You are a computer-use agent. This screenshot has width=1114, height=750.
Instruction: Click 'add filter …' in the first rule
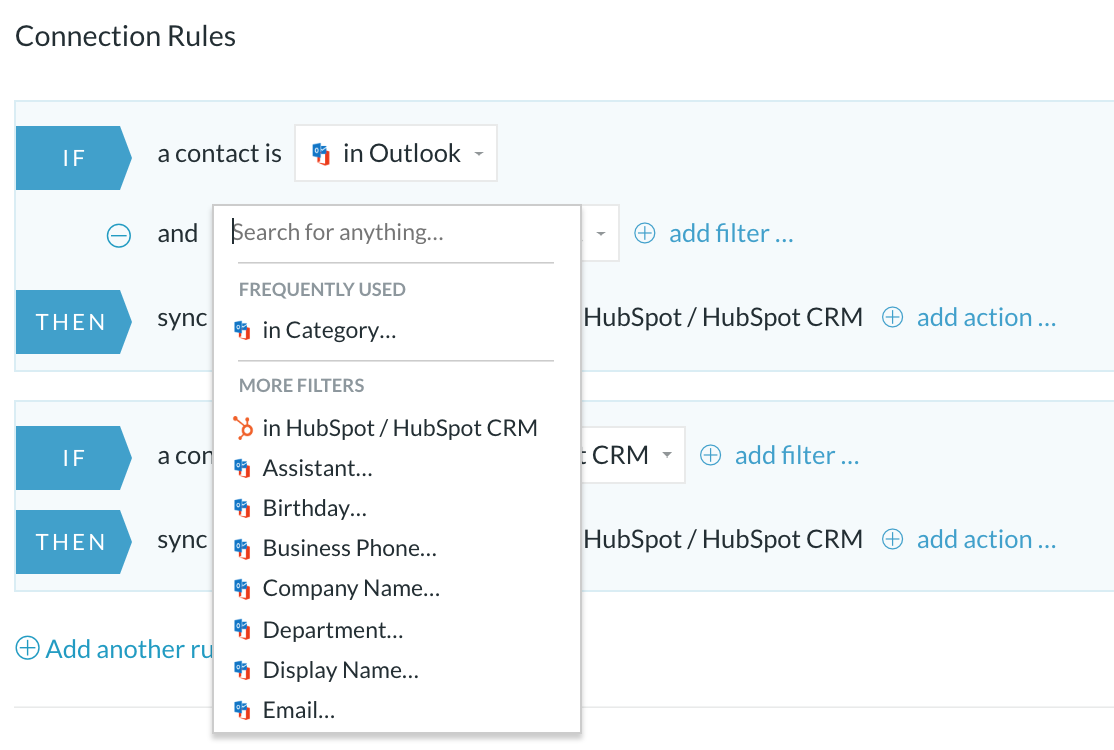(x=731, y=234)
